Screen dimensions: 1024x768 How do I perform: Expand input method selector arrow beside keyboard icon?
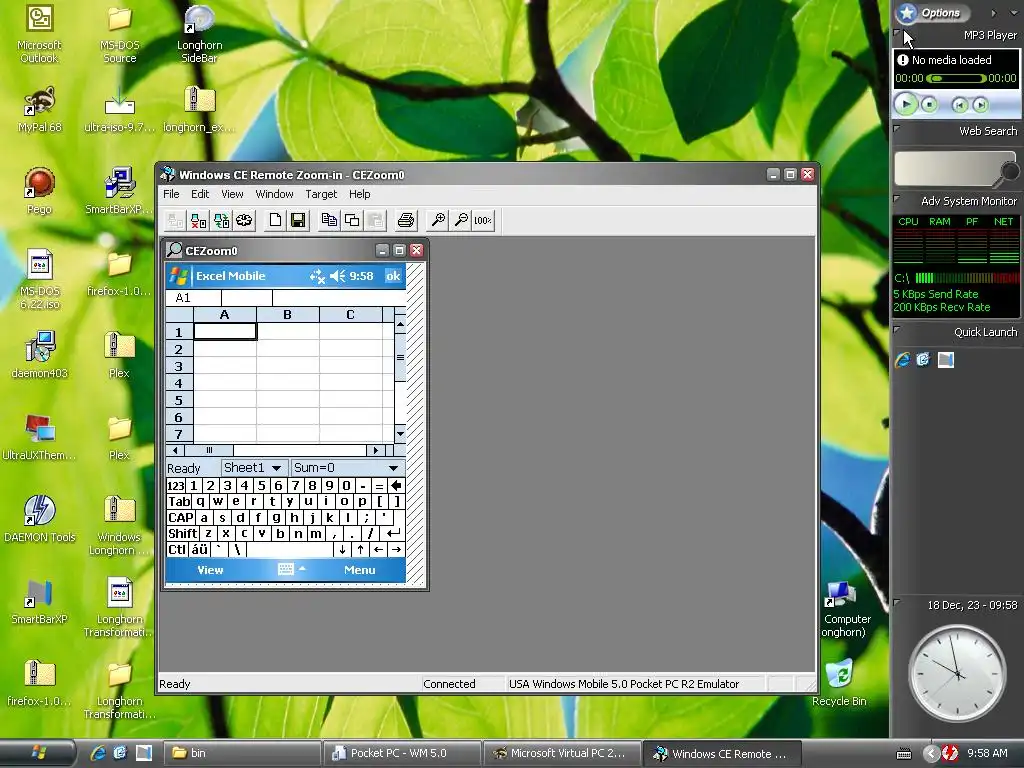tap(302, 569)
